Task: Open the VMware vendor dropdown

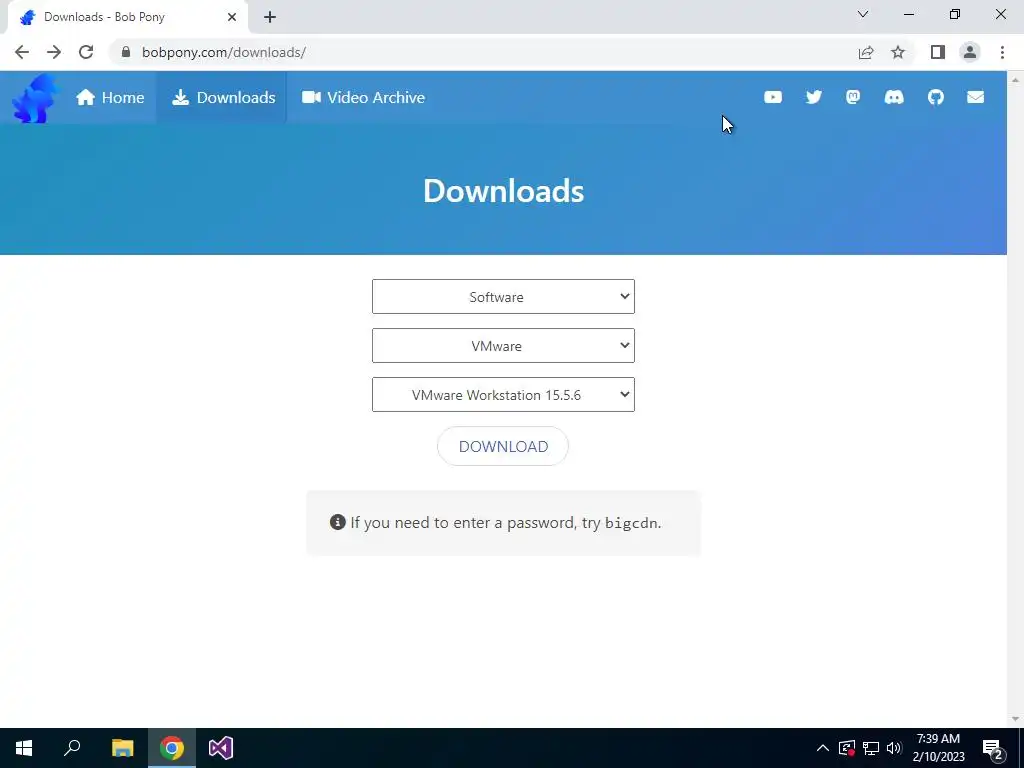Action: tap(503, 345)
